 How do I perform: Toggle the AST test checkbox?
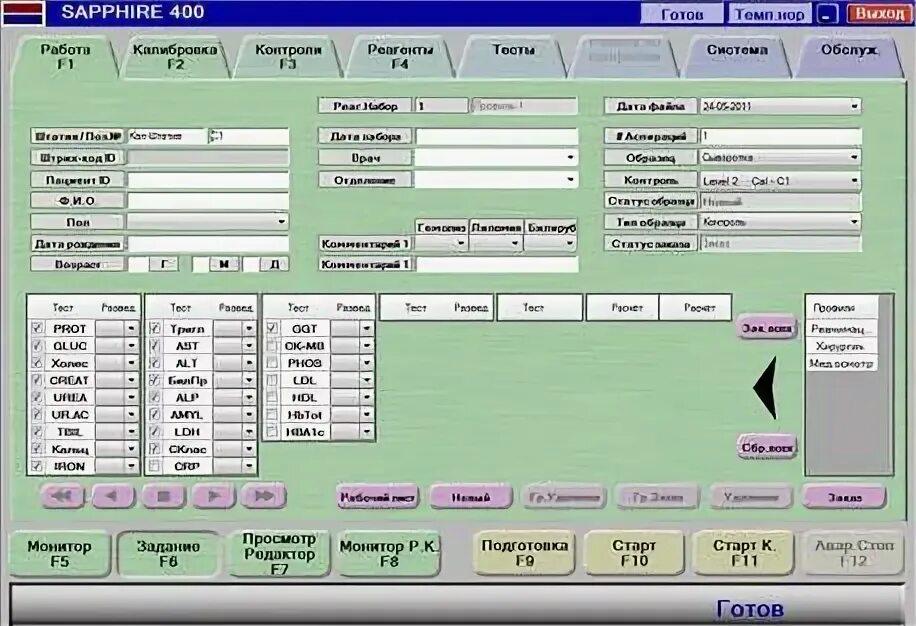coord(155,346)
